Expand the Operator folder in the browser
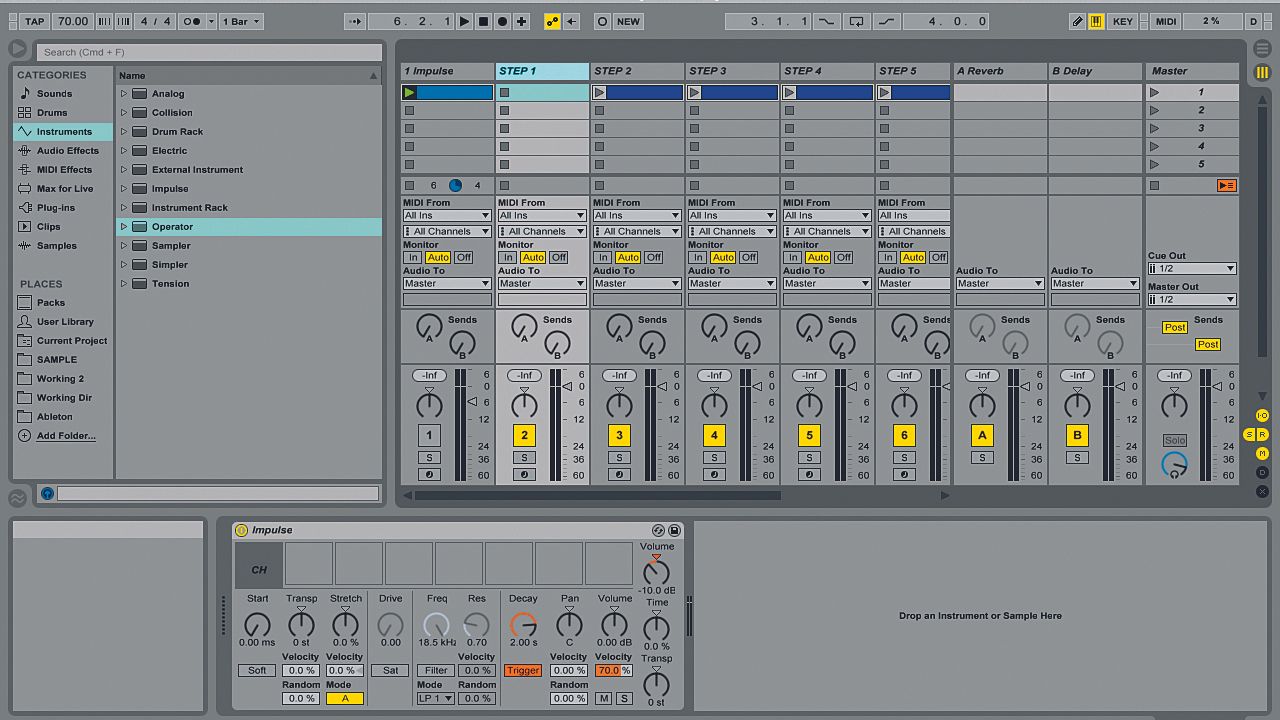 tap(122, 226)
